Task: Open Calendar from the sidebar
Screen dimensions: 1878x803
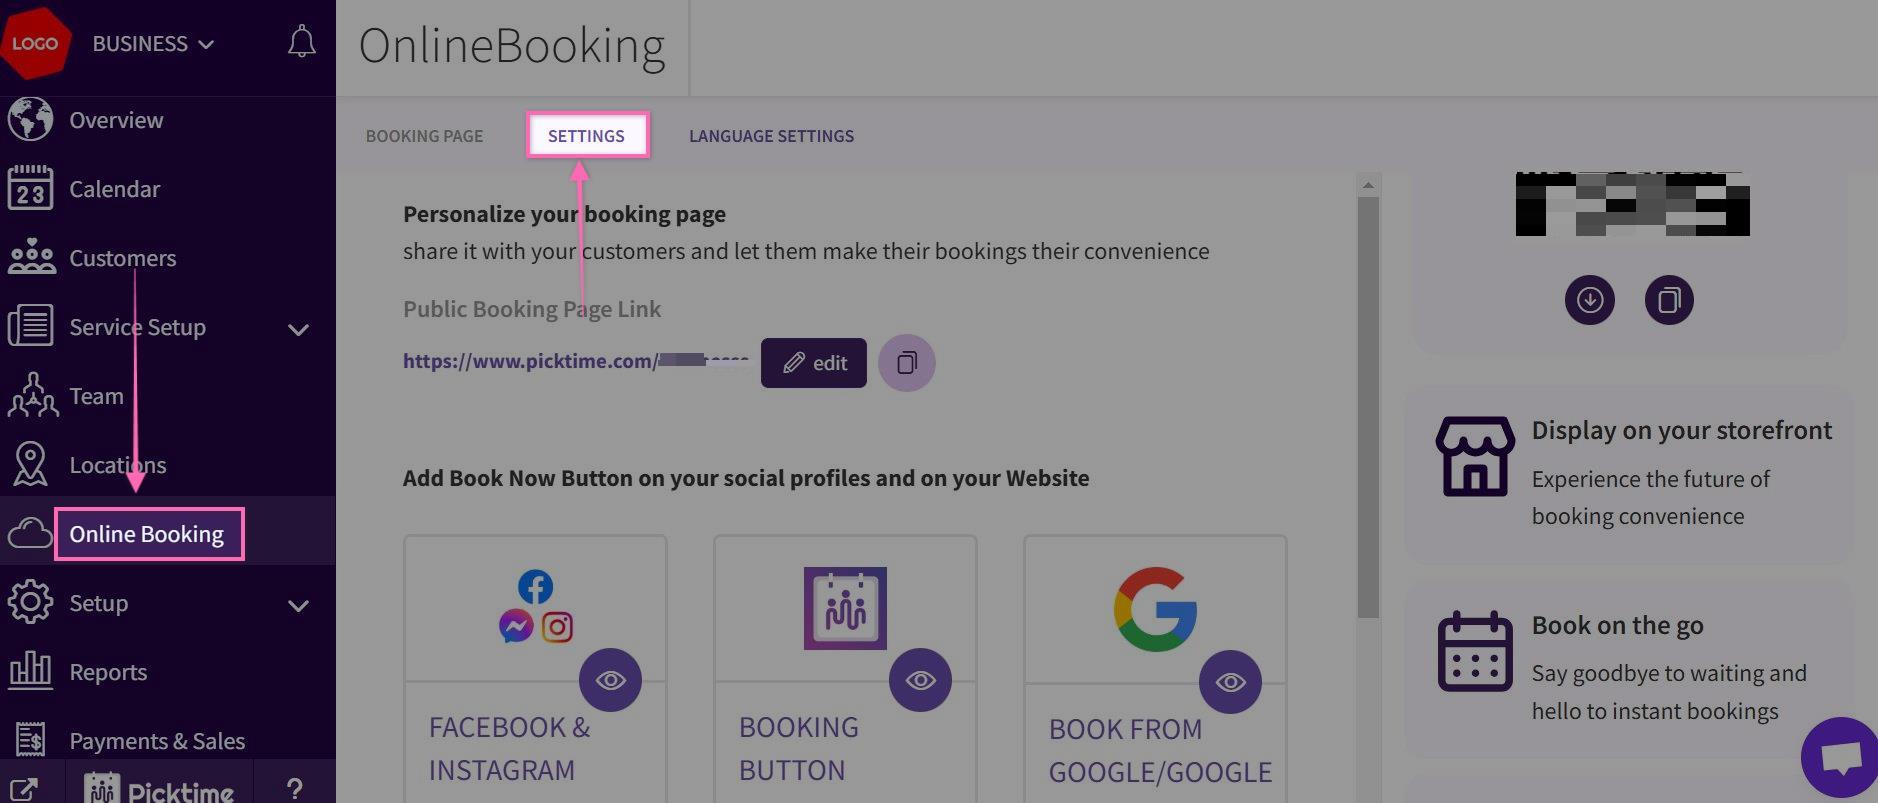Action: (x=114, y=189)
